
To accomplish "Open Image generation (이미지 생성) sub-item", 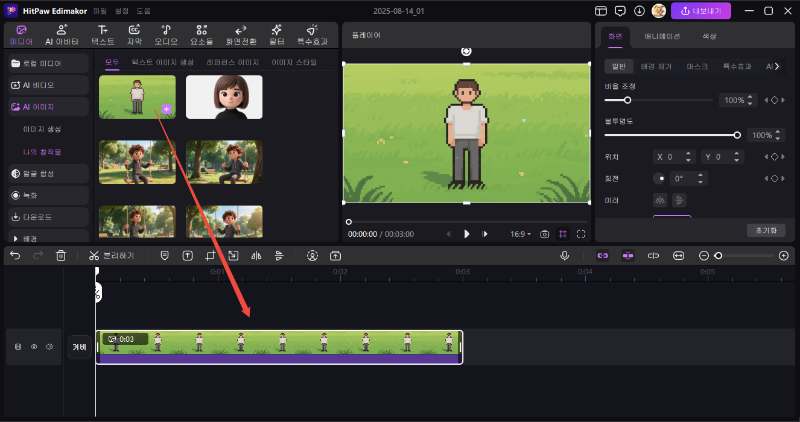I will (42, 130).
